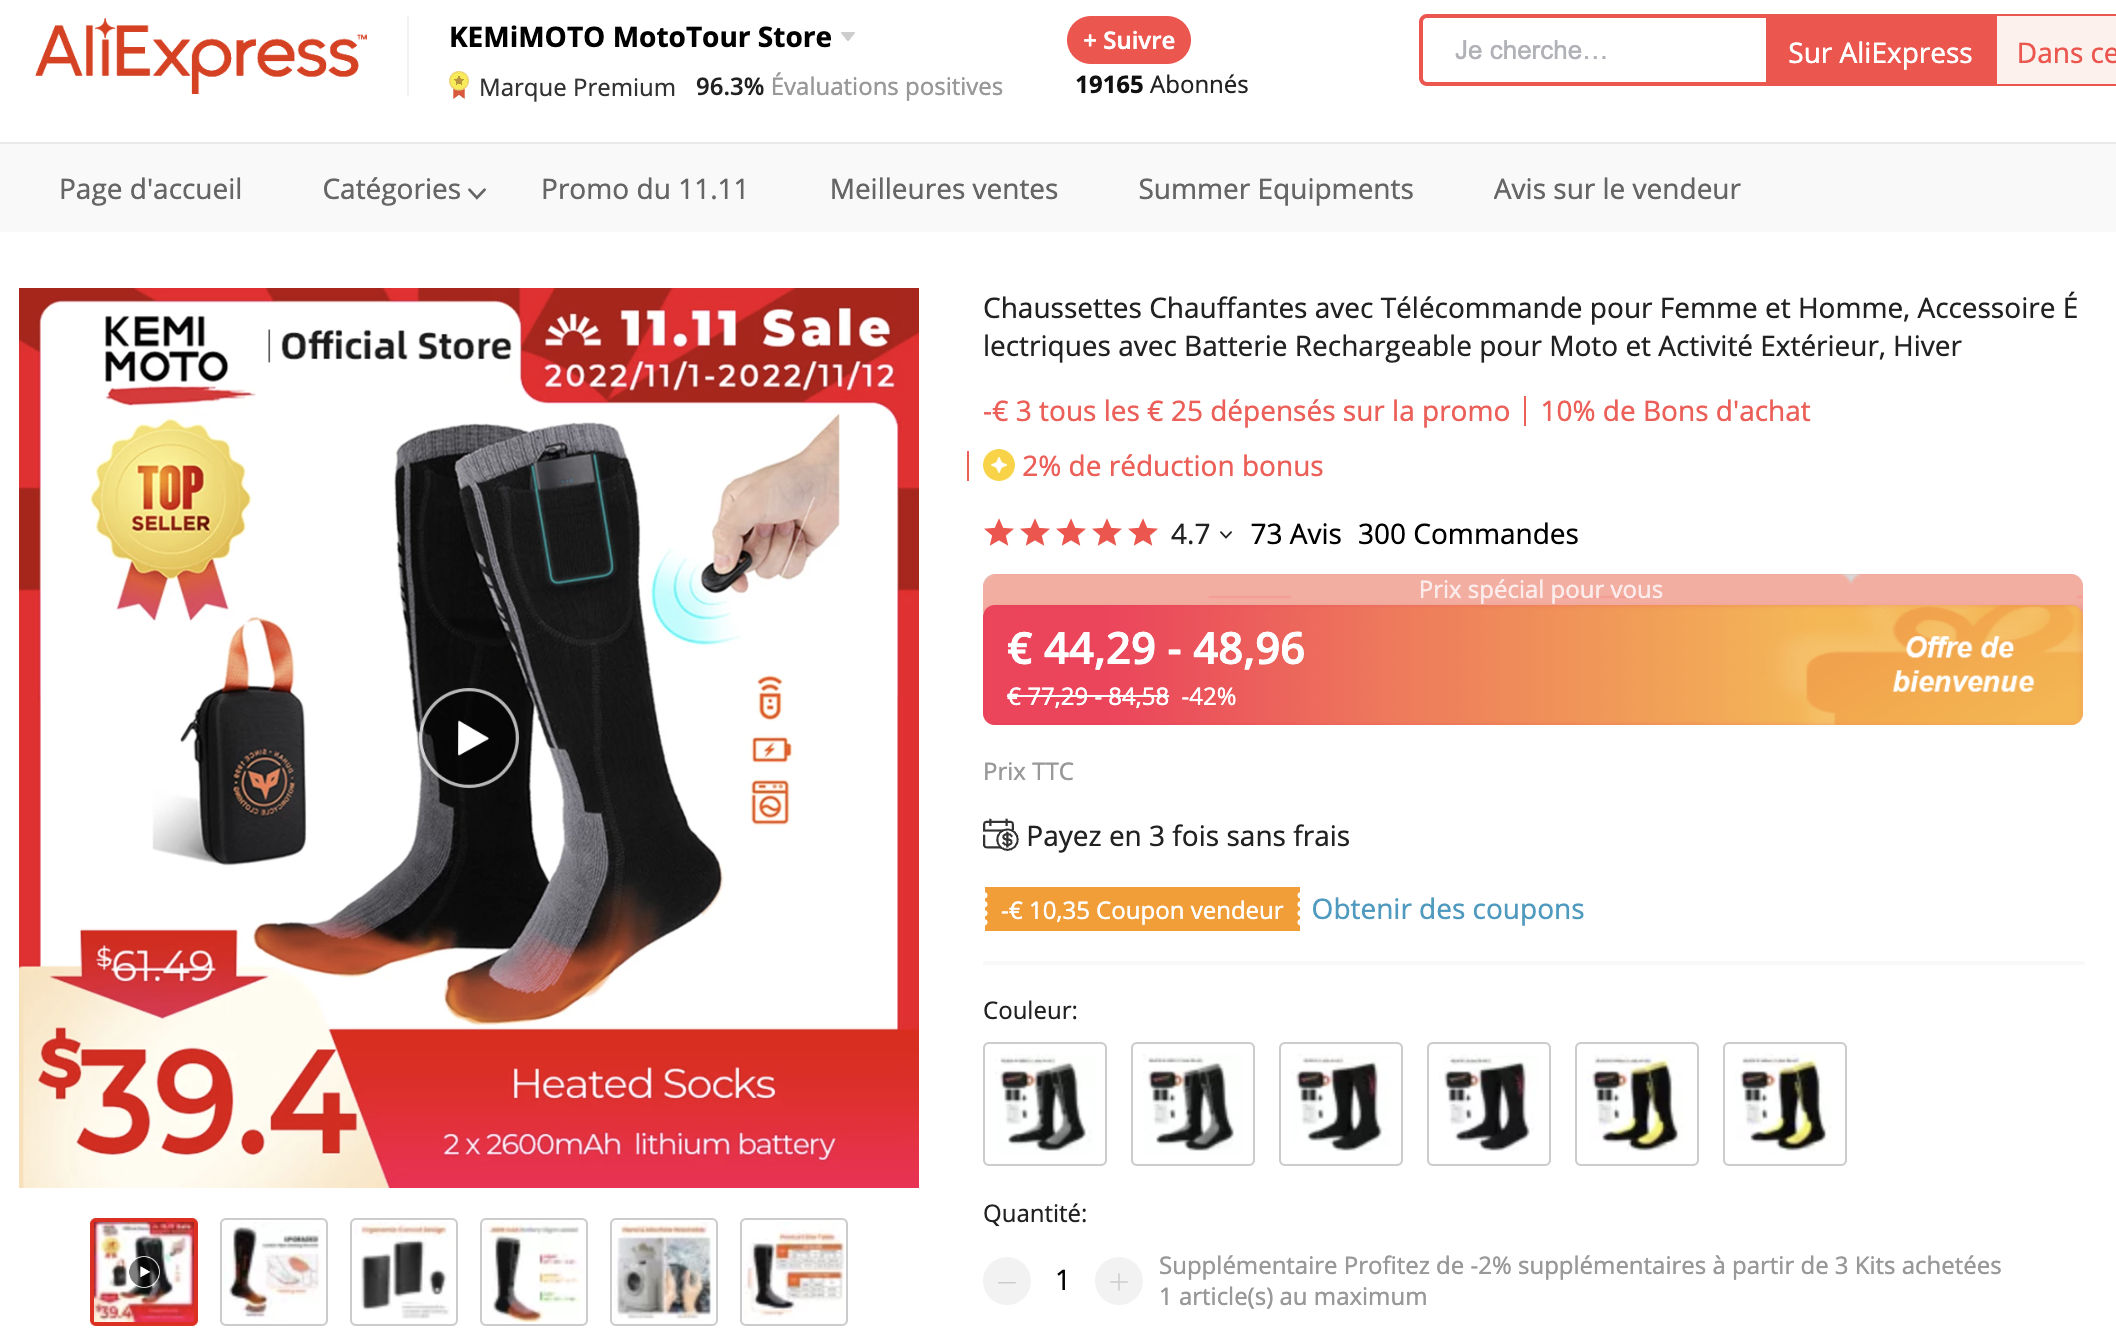The image size is (2116, 1340).
Task: Play the heated socks product video
Action: coord(468,738)
